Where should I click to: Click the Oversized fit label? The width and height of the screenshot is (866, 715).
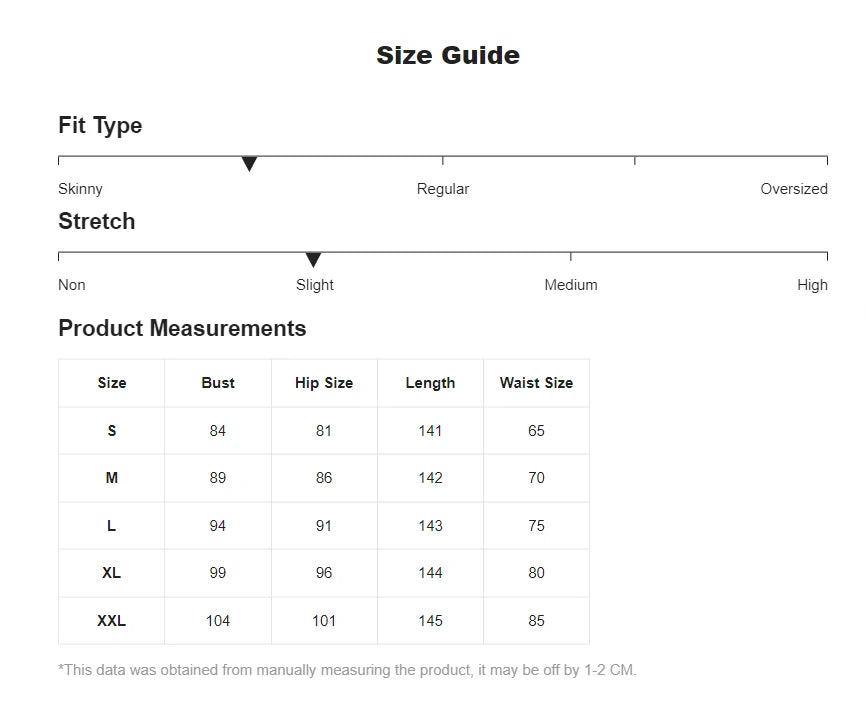point(794,189)
